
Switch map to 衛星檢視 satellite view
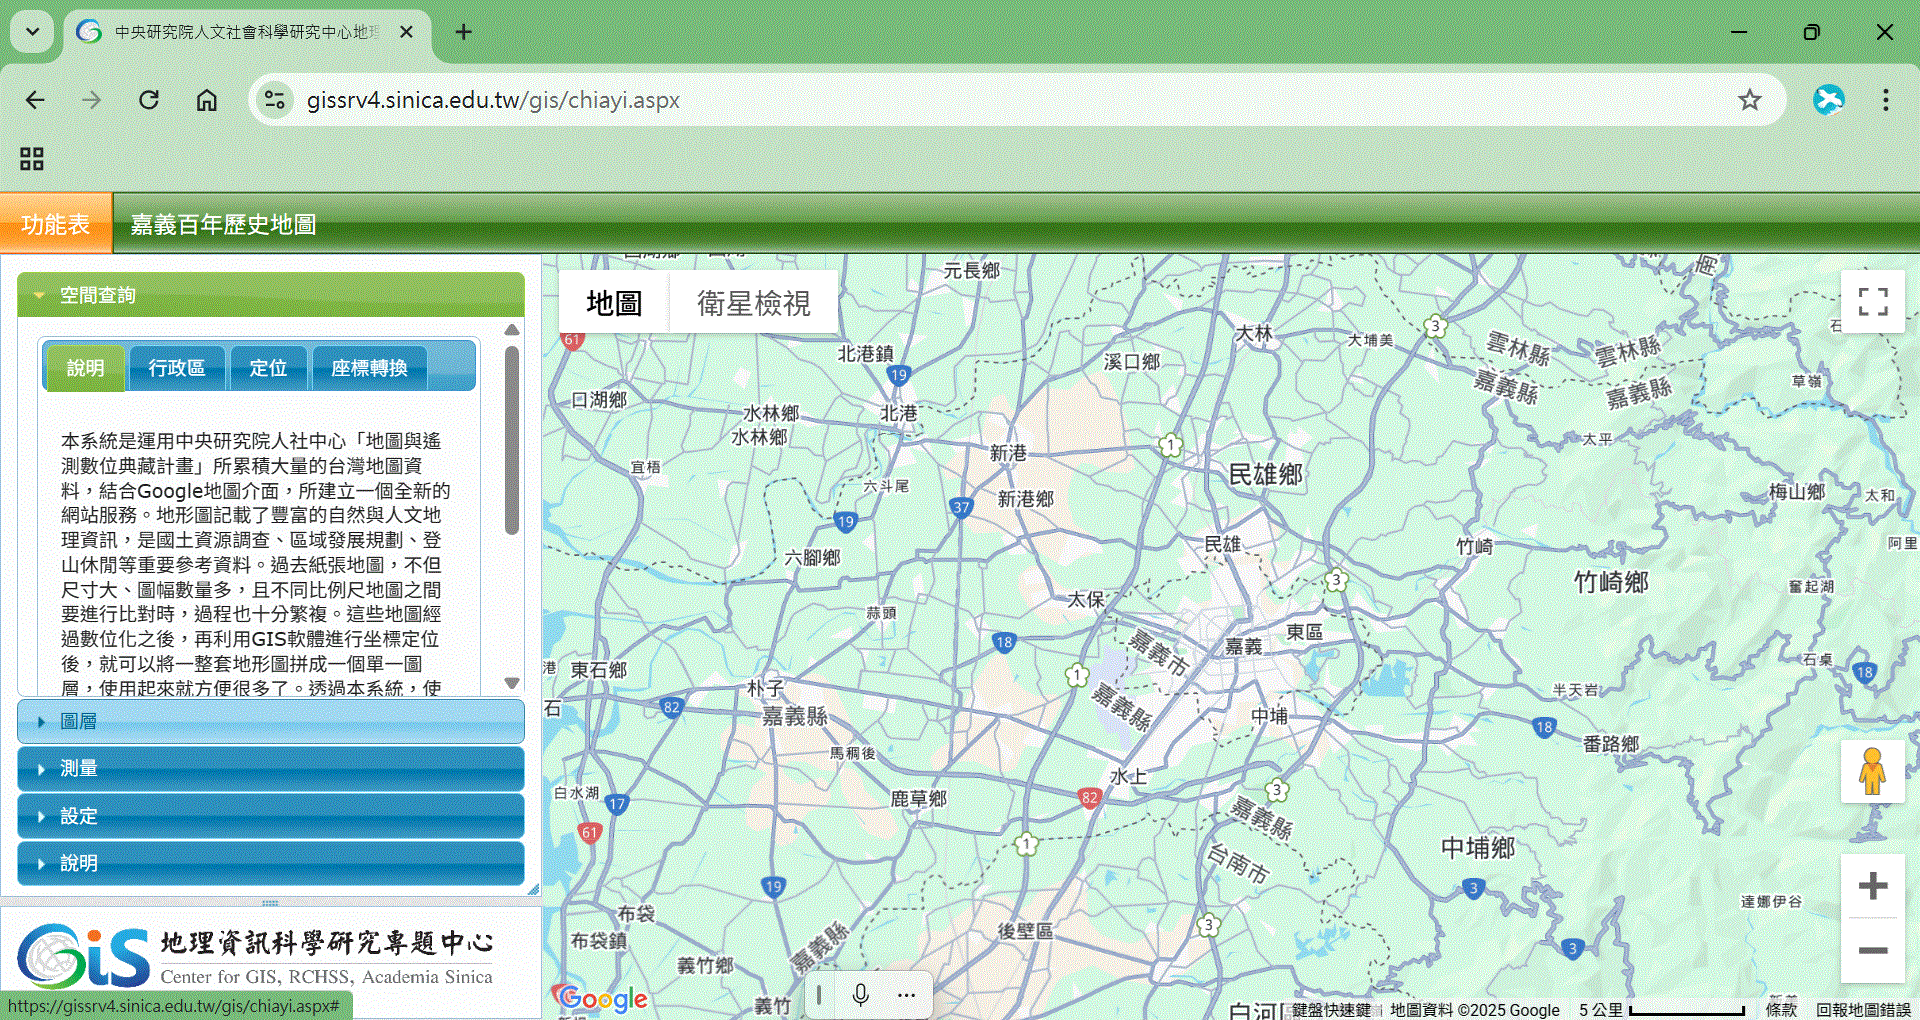point(753,303)
